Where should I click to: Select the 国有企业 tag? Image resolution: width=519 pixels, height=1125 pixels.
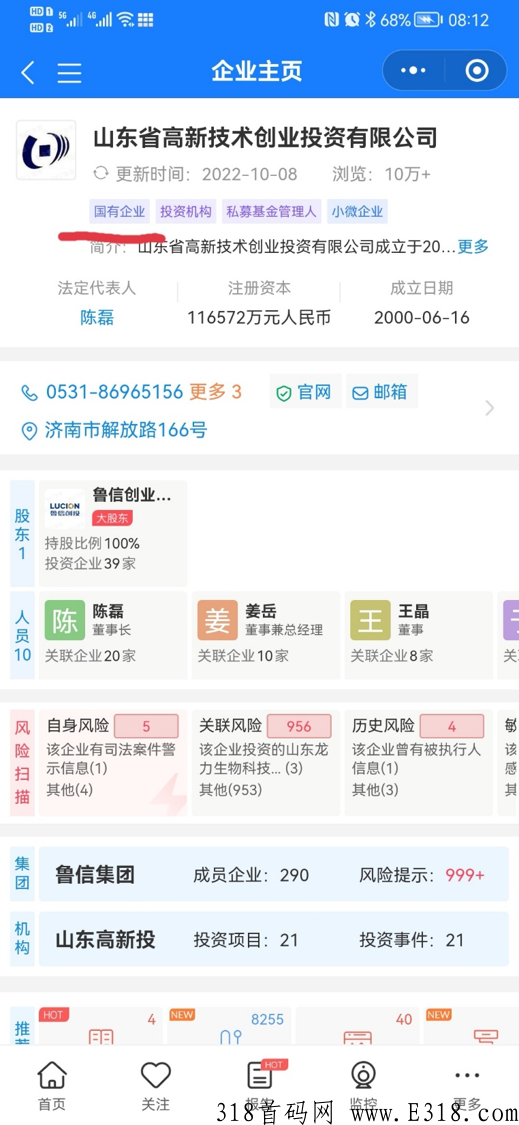pyautogui.click(x=119, y=212)
